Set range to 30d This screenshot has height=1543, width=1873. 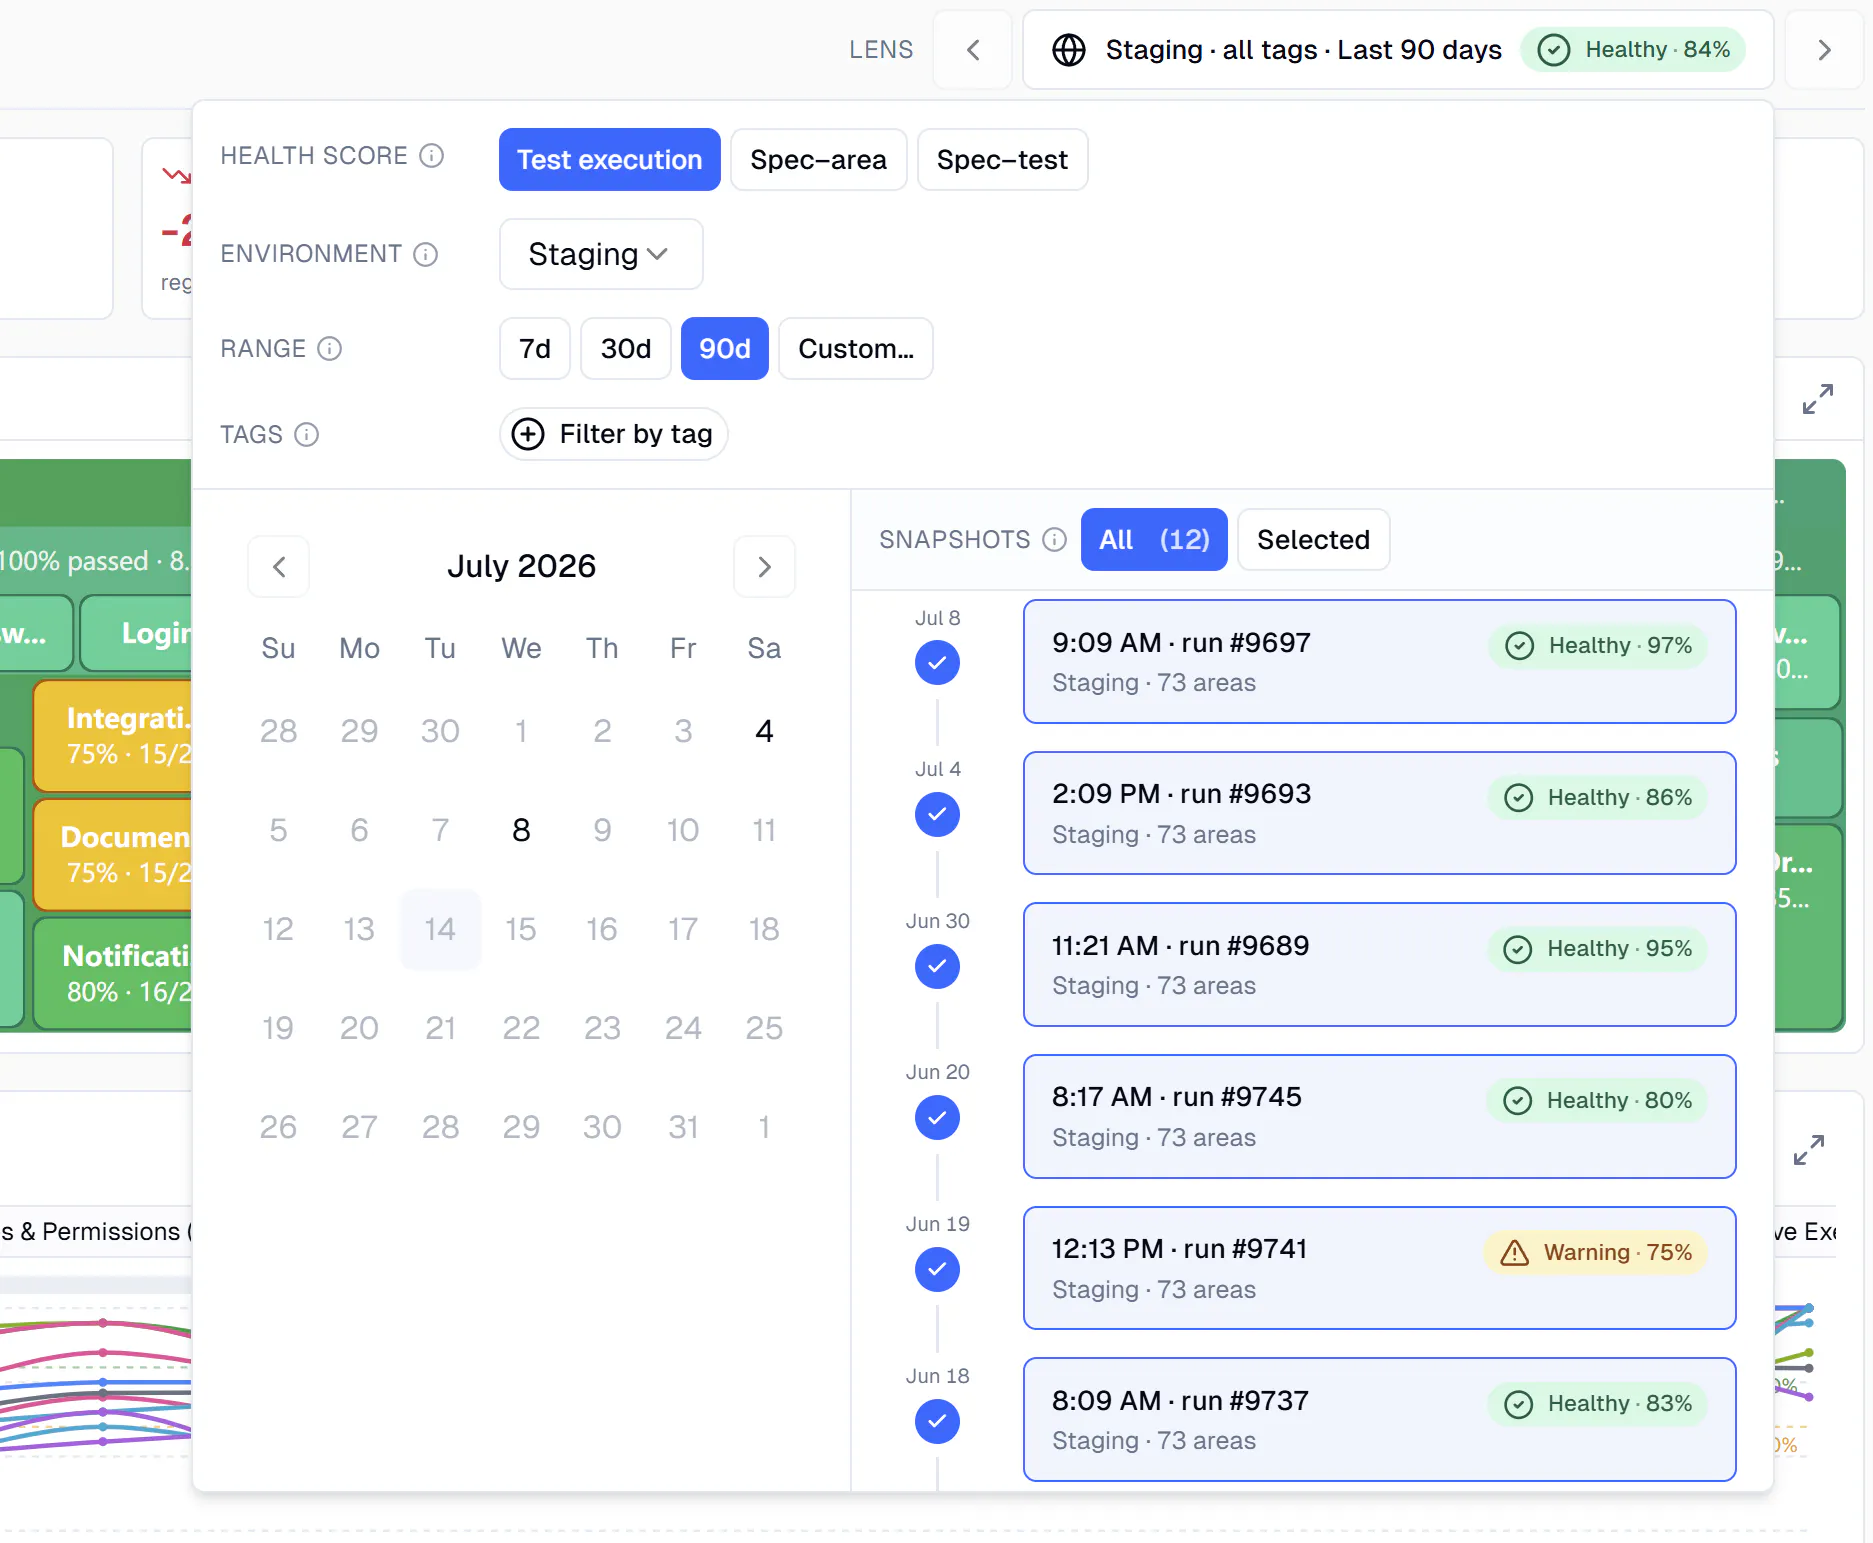point(626,349)
